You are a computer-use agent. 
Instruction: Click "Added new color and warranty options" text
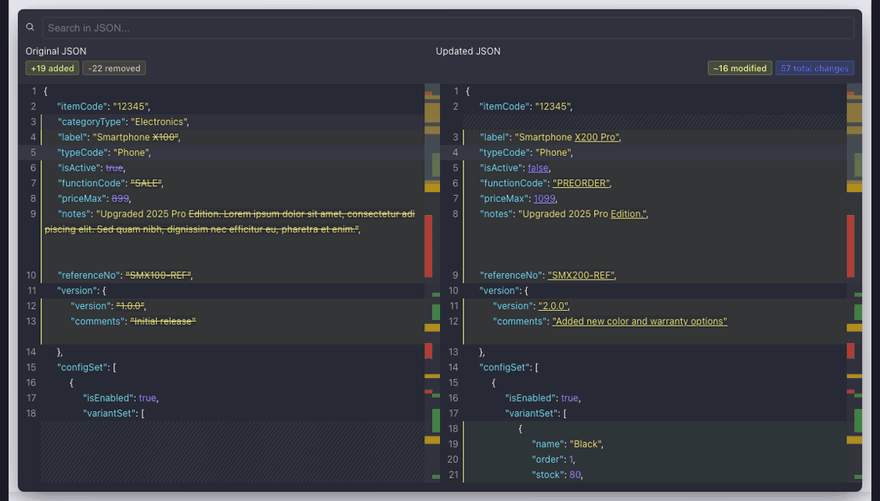click(640, 321)
